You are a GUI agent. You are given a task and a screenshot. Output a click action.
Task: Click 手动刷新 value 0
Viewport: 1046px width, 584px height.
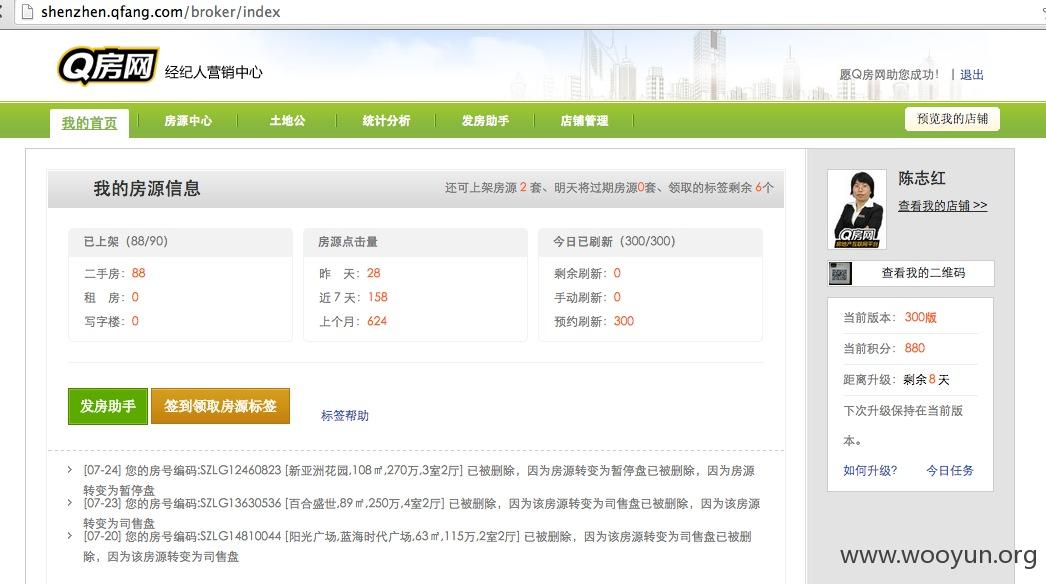pyautogui.click(x=617, y=297)
